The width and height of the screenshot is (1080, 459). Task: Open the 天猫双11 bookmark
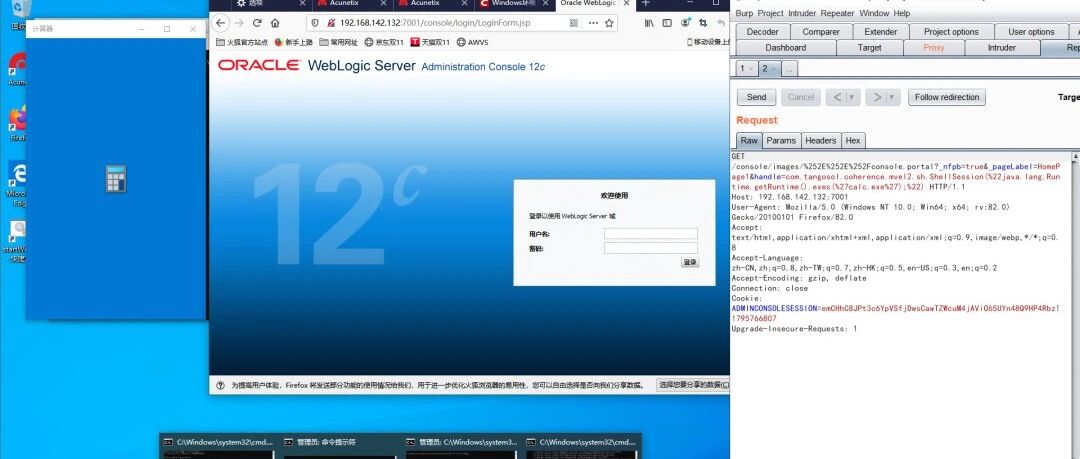pyautogui.click(x=430, y=42)
